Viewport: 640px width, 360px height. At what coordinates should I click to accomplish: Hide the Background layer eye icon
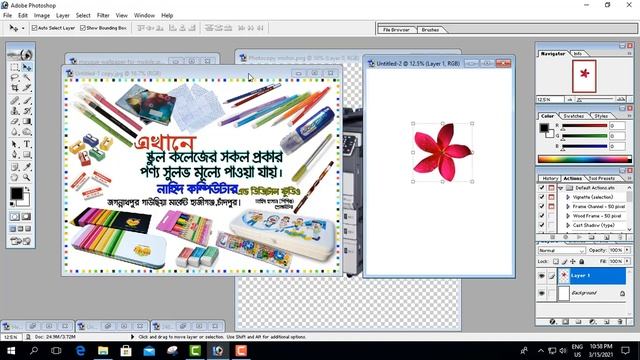[x=542, y=293]
